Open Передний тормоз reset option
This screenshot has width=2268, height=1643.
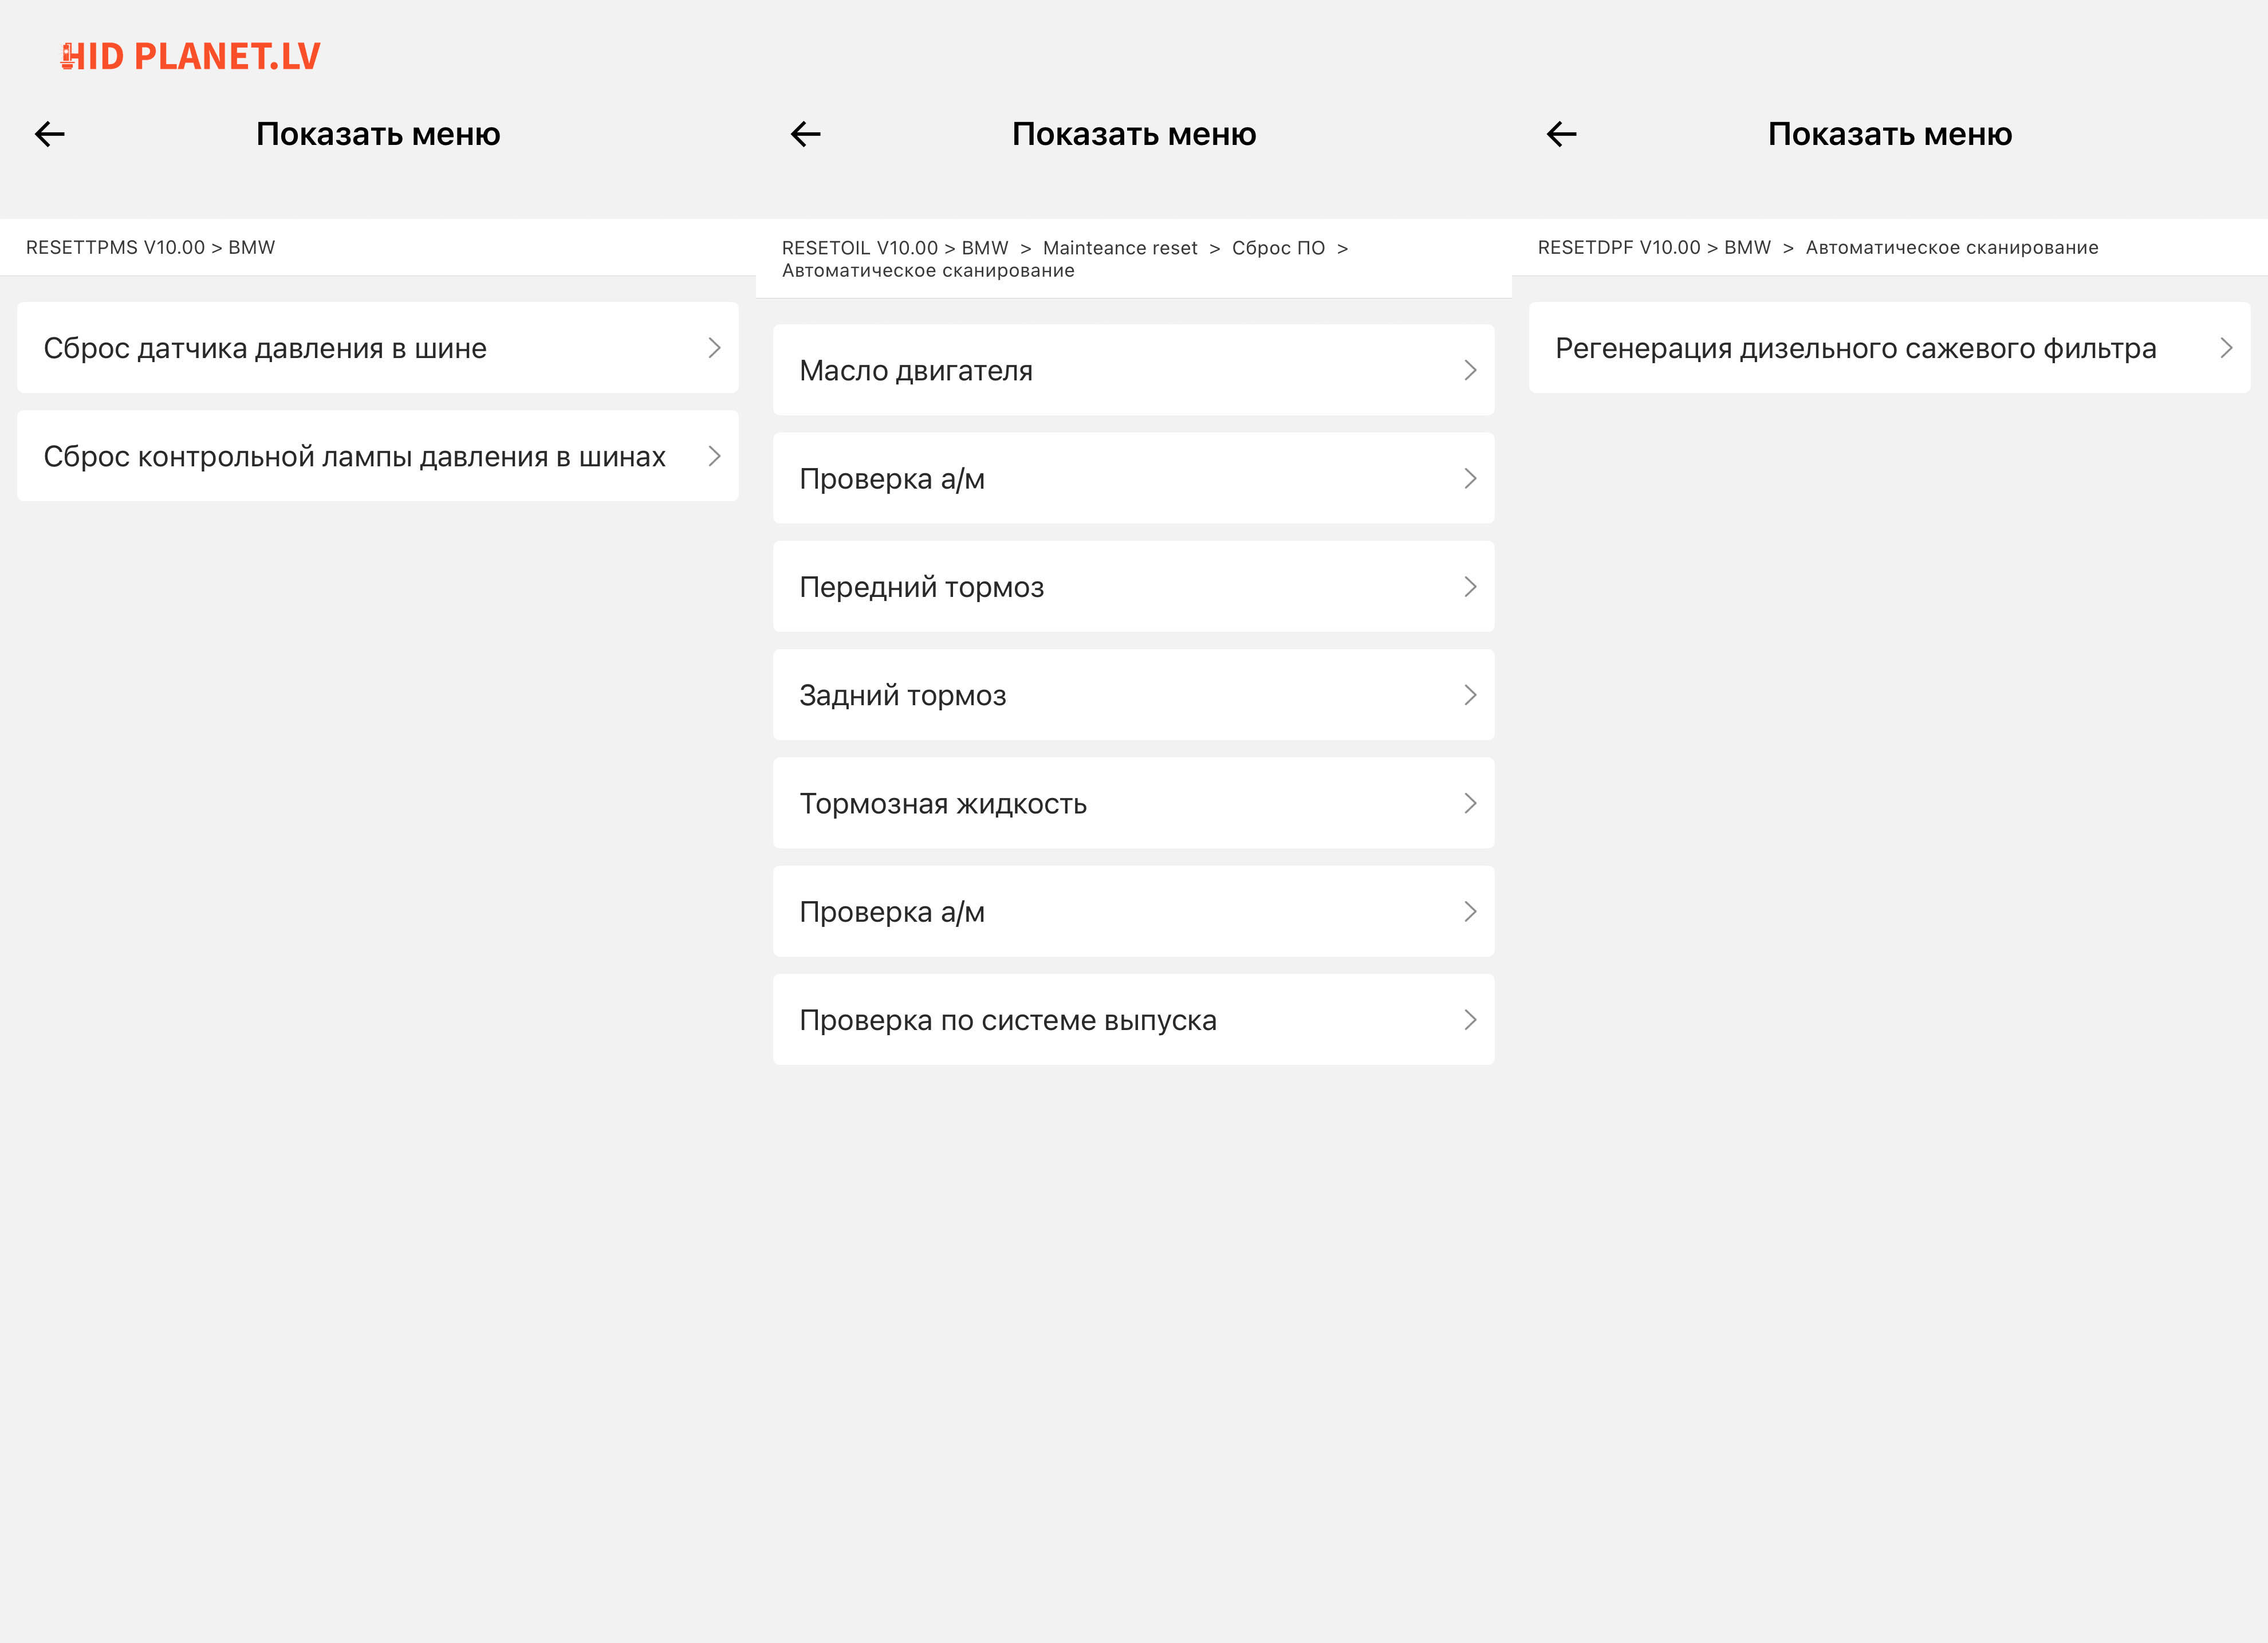click(x=1133, y=587)
